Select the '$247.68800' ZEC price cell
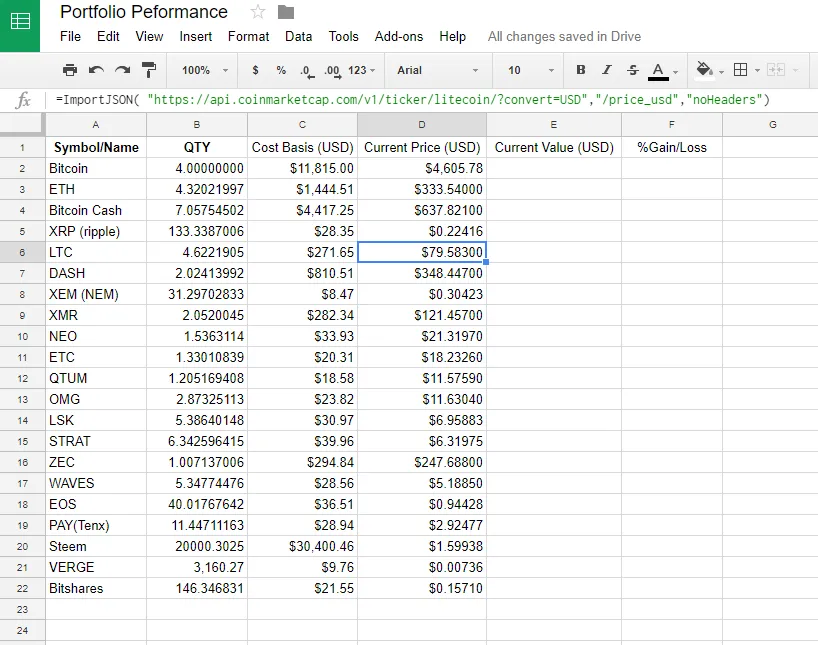The width and height of the screenshot is (818, 645). point(422,462)
